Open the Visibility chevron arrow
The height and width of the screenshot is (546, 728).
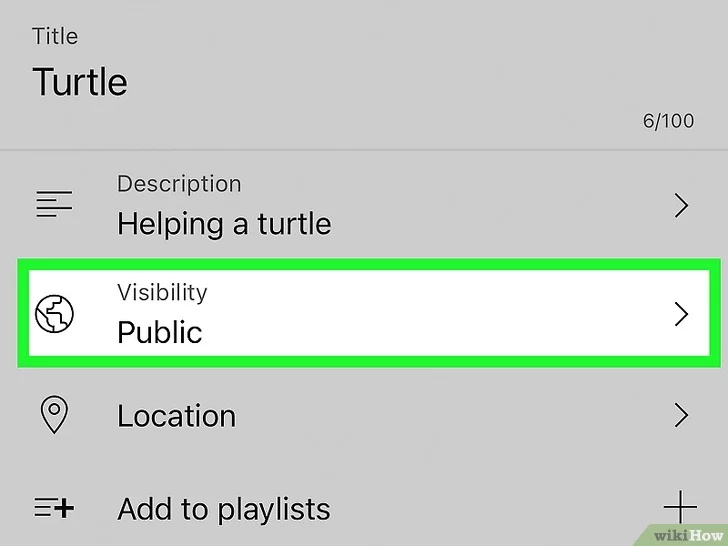681,314
